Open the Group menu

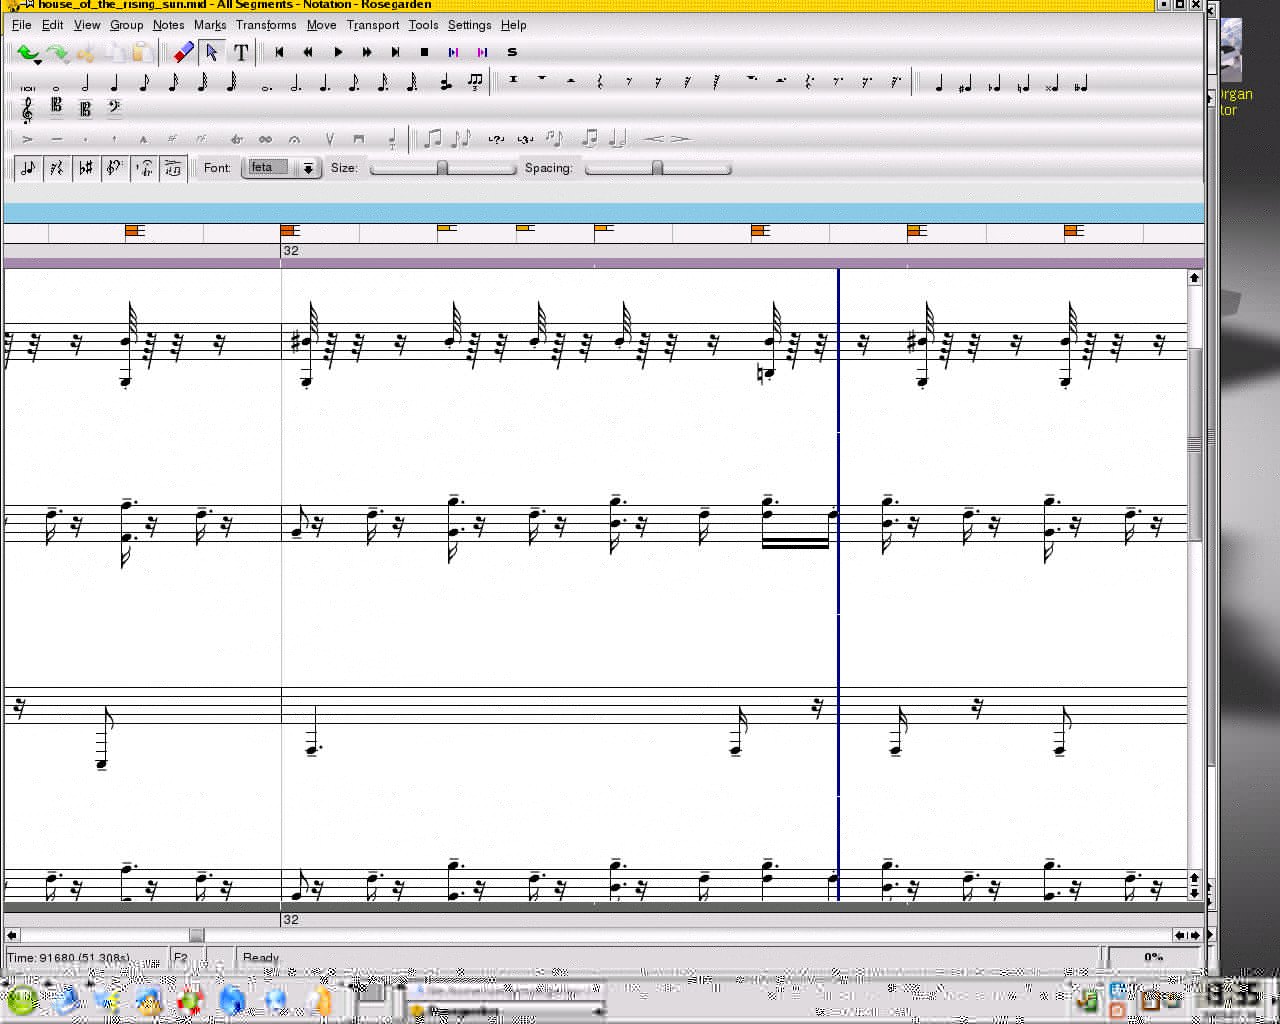pyautogui.click(x=126, y=25)
